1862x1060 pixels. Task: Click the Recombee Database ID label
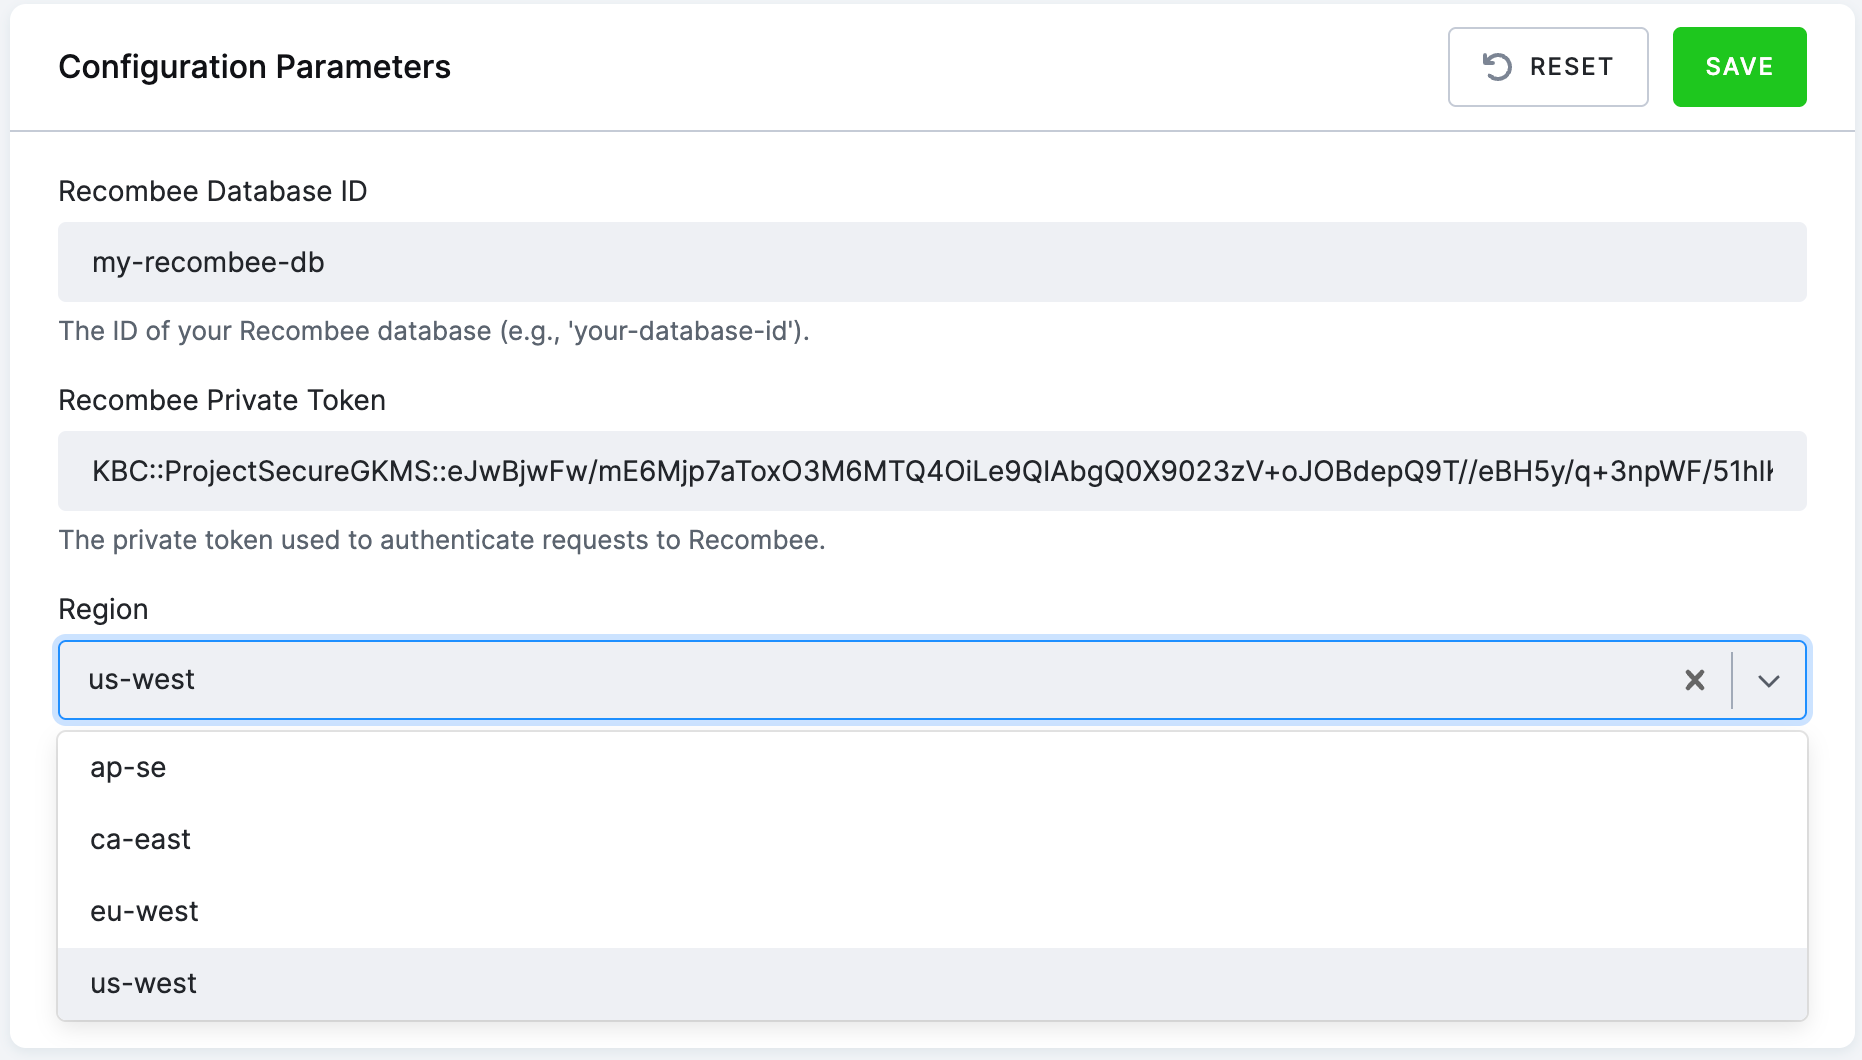point(213,191)
